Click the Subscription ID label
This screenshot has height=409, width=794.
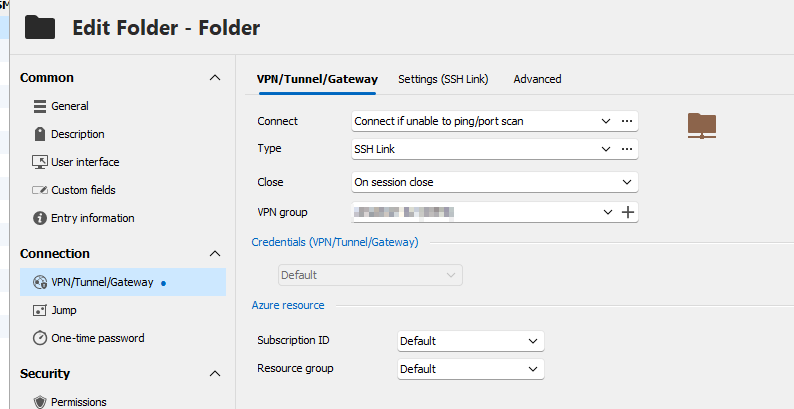[293, 340]
